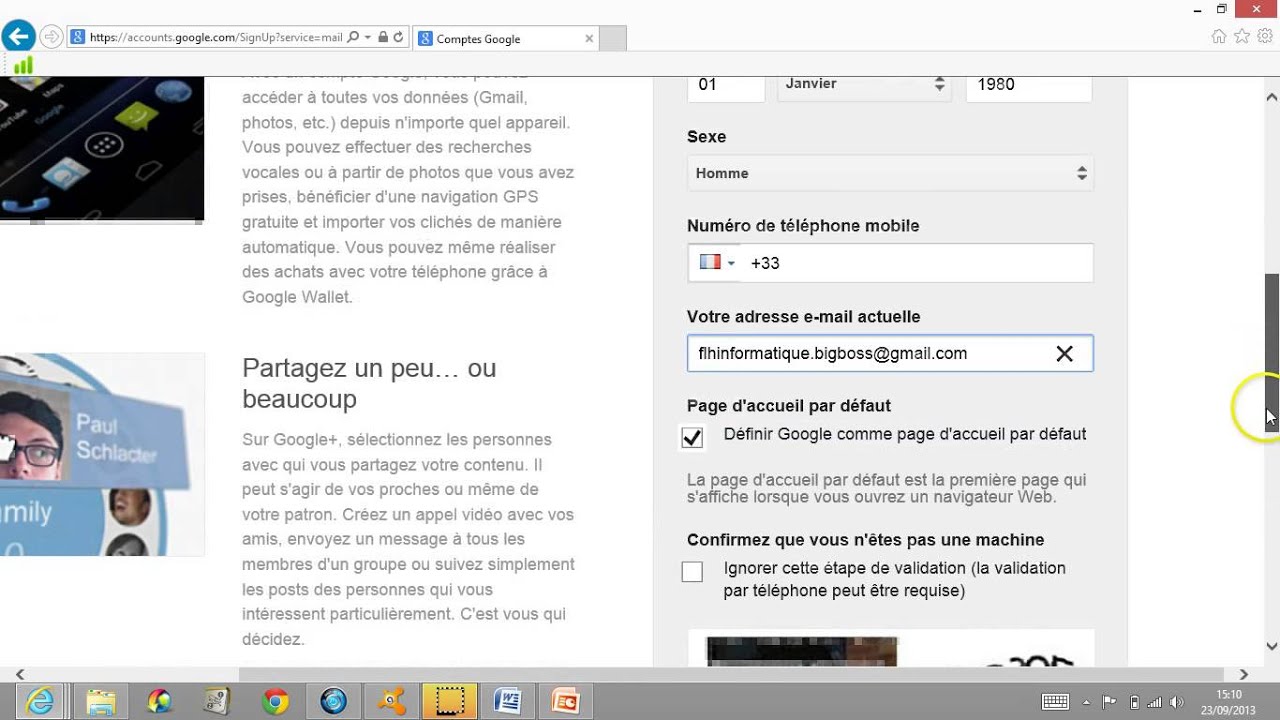This screenshot has width=1280, height=720.
Task: Open the address bar autocomplete dropdown arrow
Action: pos(368,38)
